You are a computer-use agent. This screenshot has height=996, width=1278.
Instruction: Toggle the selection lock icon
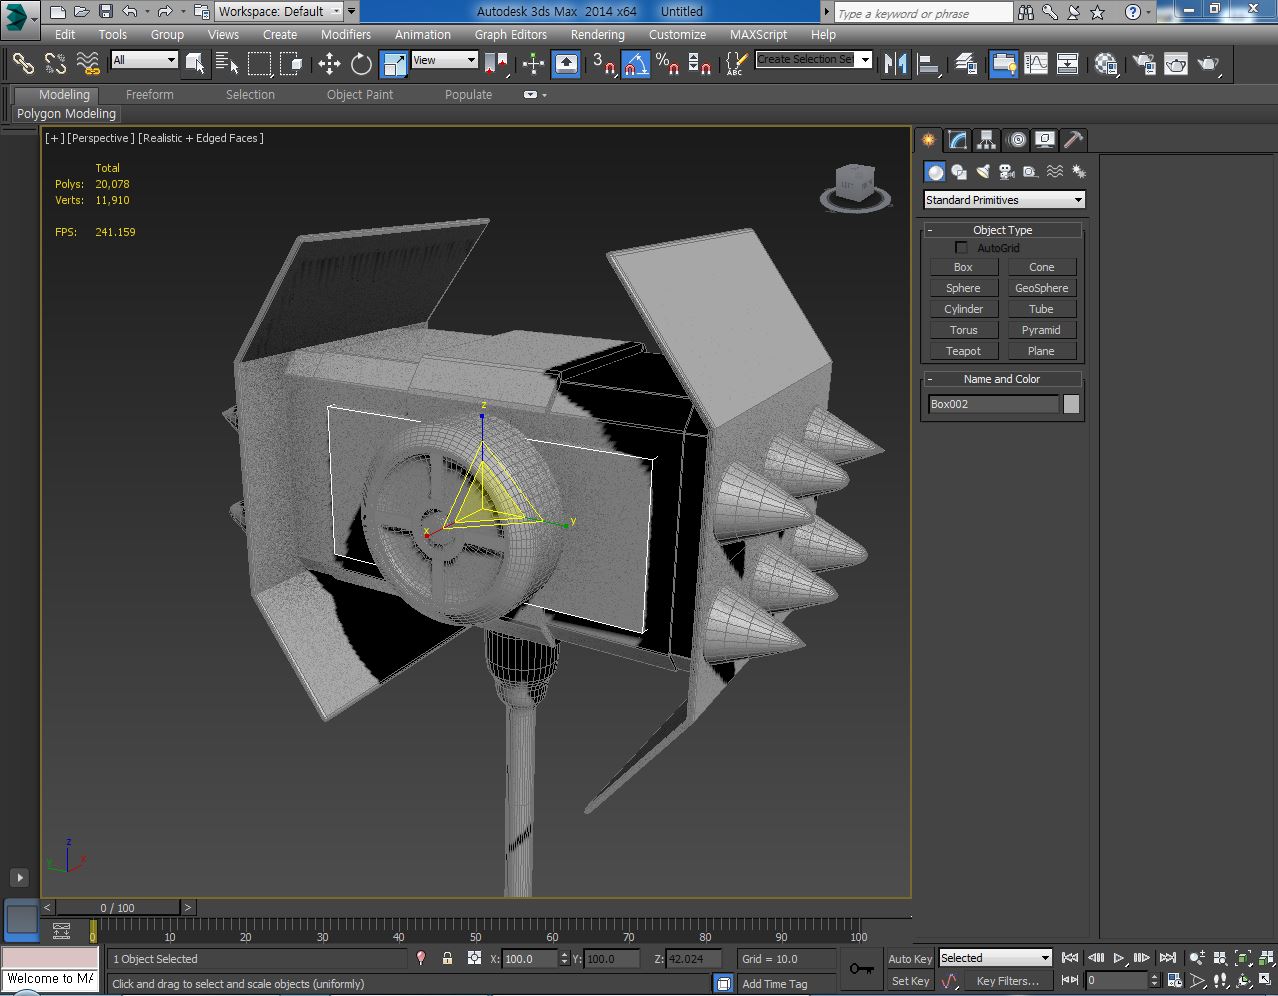(x=447, y=958)
